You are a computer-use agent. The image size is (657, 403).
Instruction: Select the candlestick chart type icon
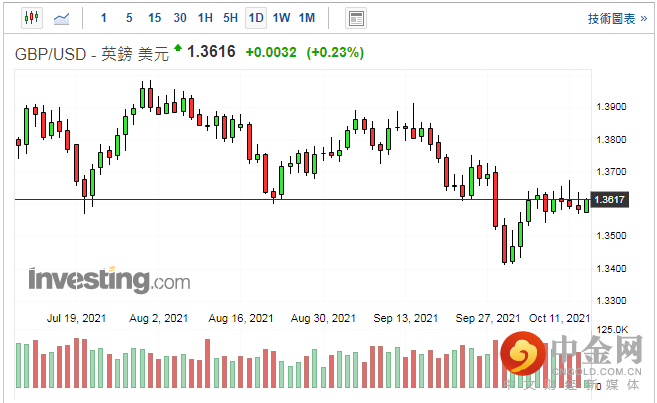[30, 18]
